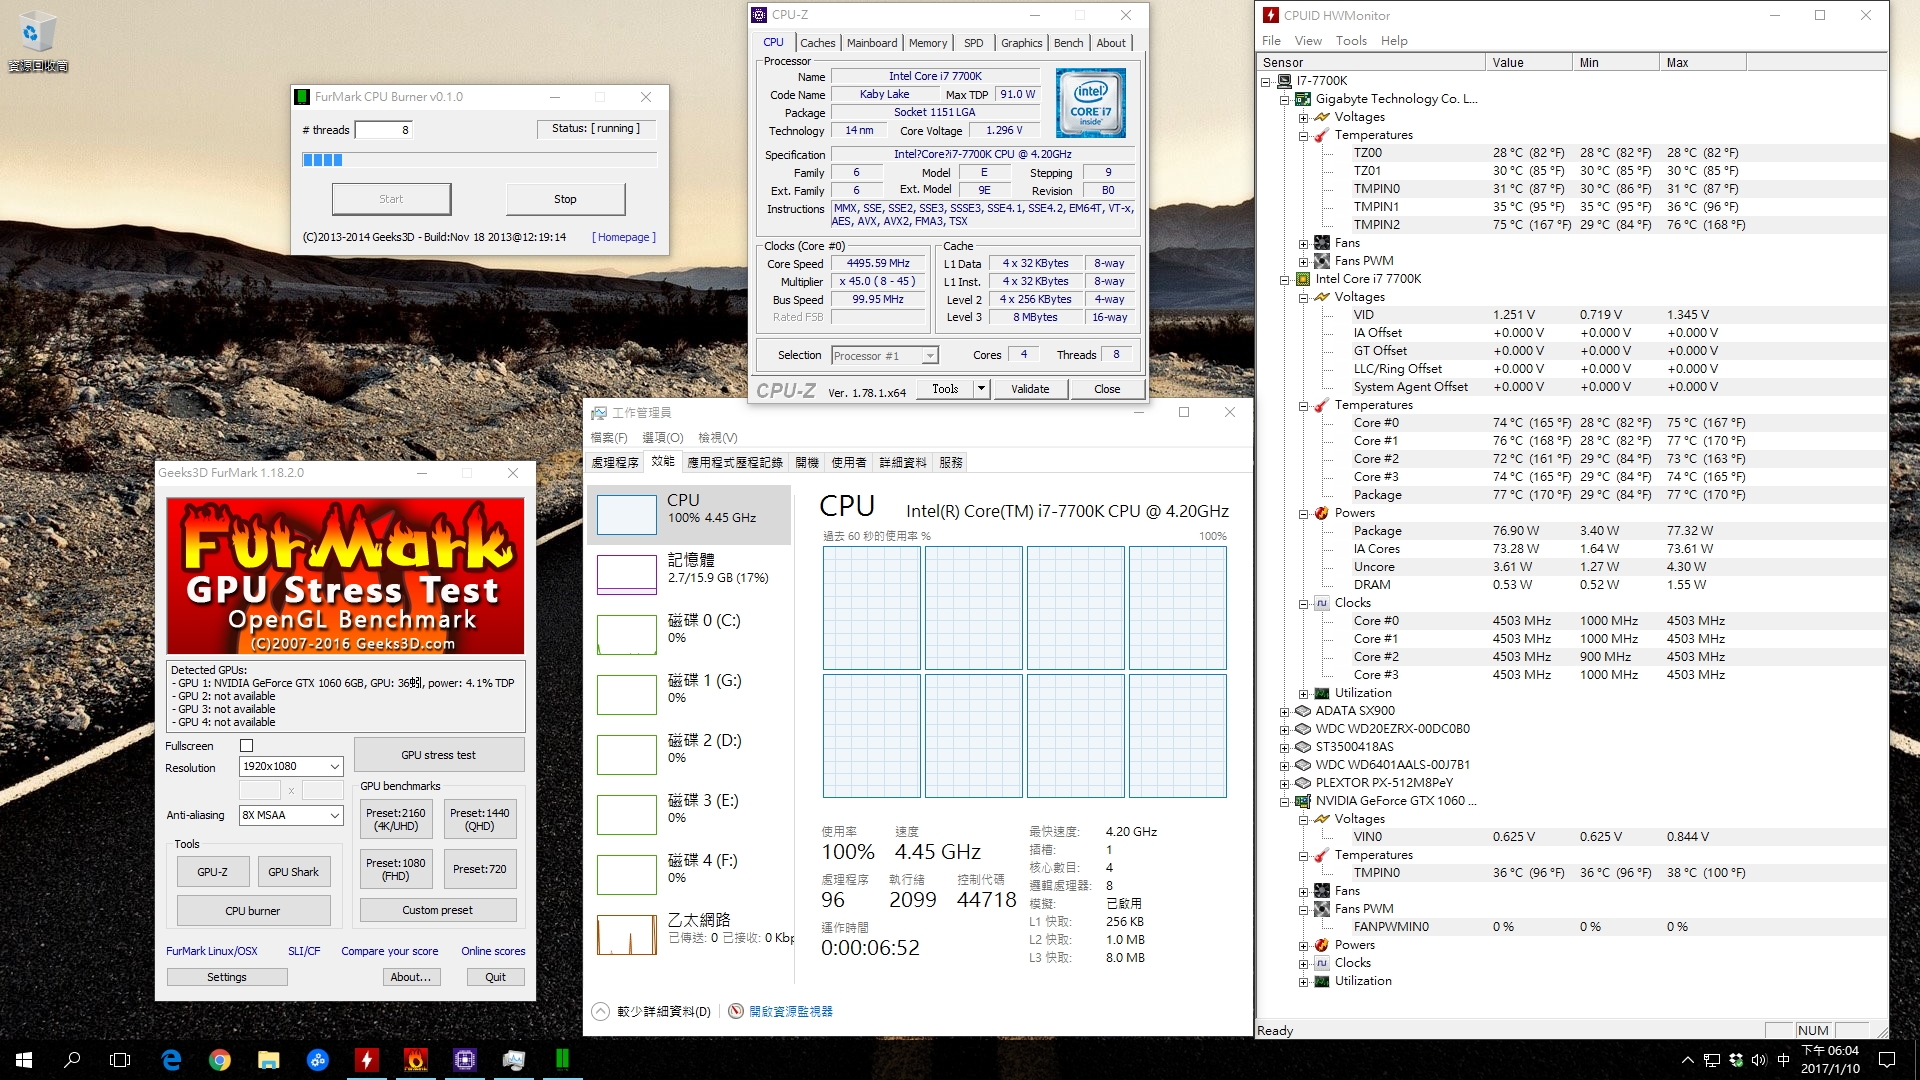Open File Explorer from the taskbar
This screenshot has height=1080, width=1920.
tap(269, 1060)
